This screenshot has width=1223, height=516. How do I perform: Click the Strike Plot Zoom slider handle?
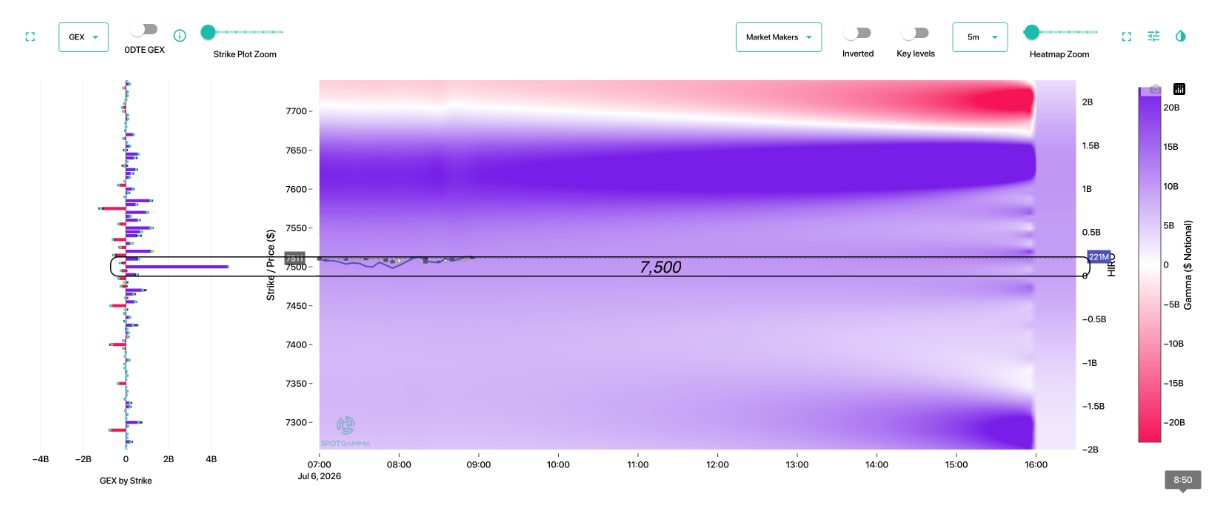coord(208,32)
